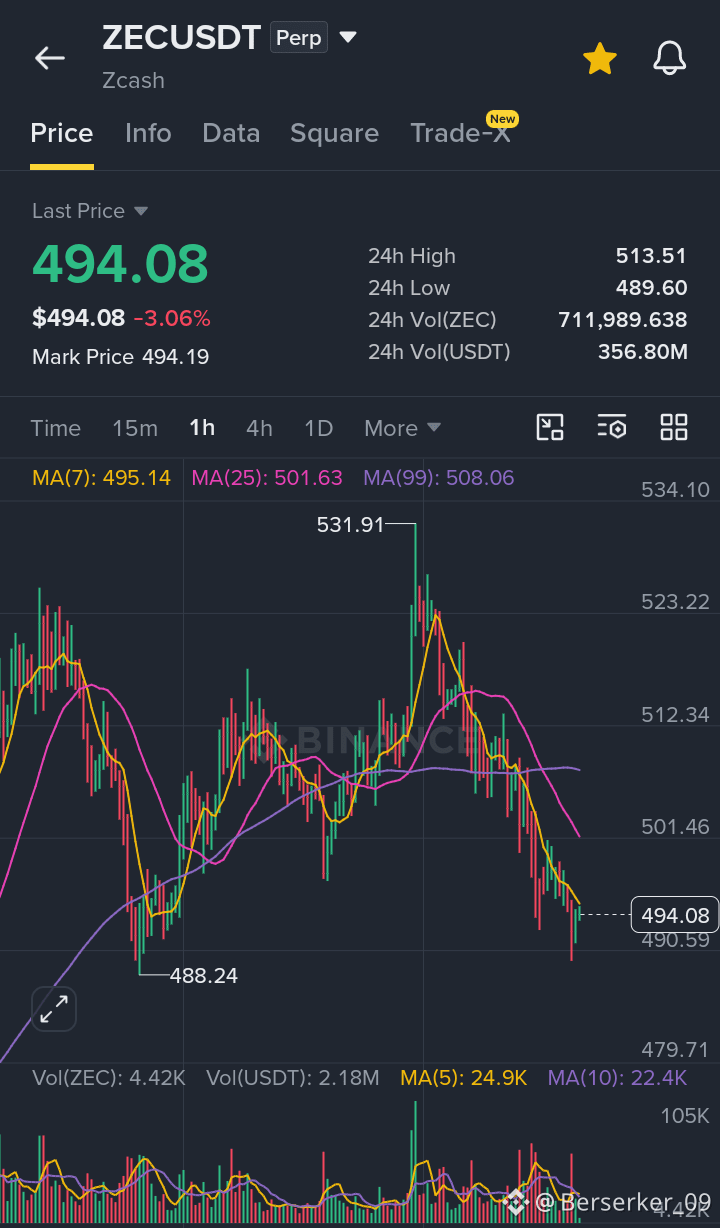Expand the ZECUSDT pair selector arrow
This screenshot has width=720, height=1228.
pos(348,38)
